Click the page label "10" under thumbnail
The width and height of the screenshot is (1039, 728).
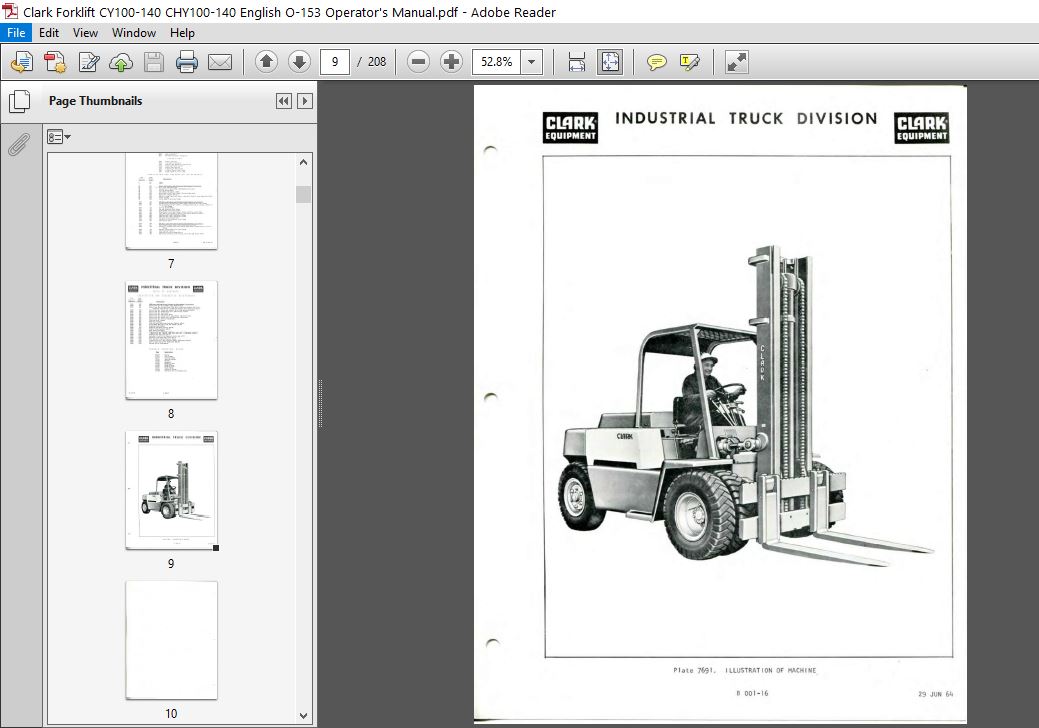tap(171, 713)
